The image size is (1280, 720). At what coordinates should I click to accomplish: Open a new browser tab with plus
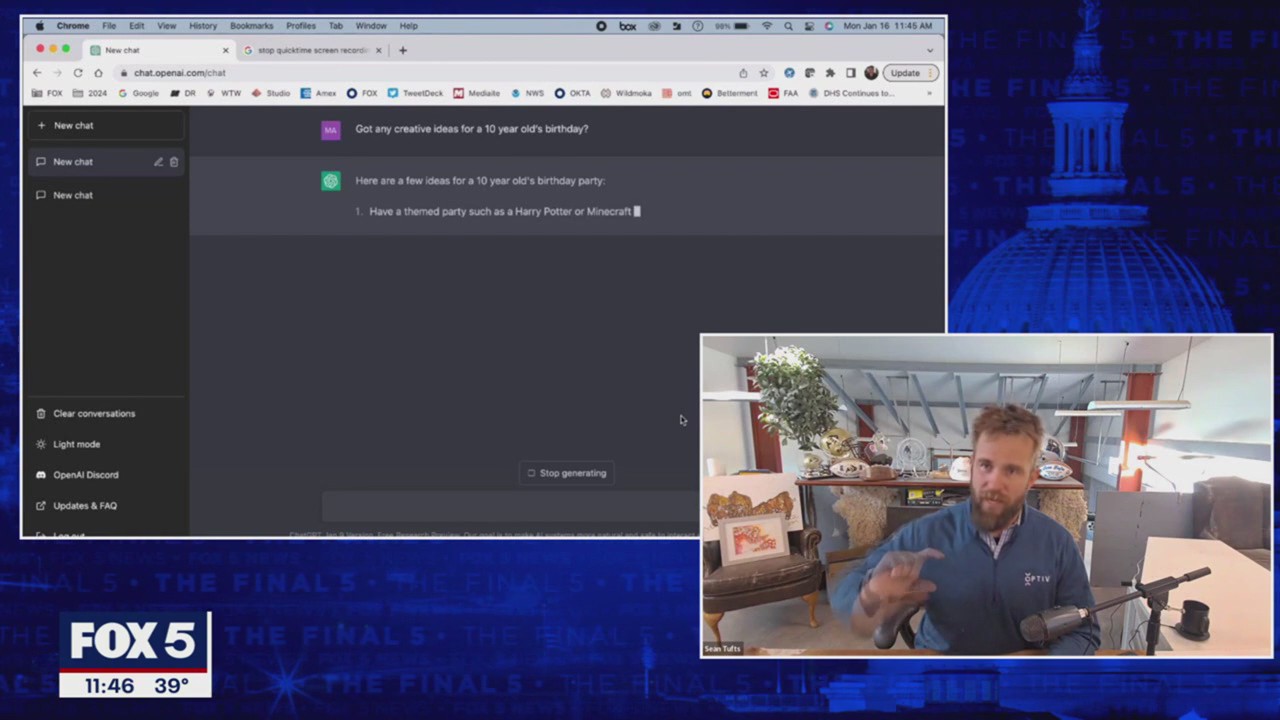pyautogui.click(x=403, y=50)
